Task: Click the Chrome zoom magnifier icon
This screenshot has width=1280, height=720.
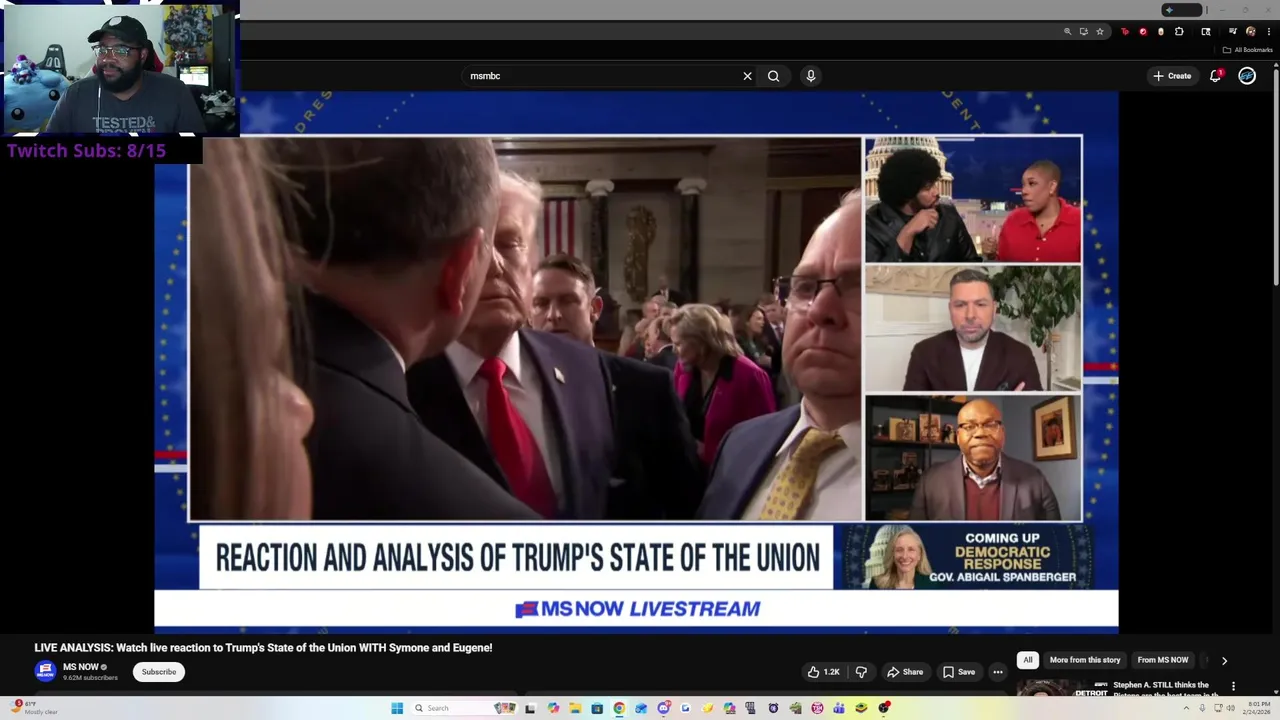Action: [x=1068, y=32]
